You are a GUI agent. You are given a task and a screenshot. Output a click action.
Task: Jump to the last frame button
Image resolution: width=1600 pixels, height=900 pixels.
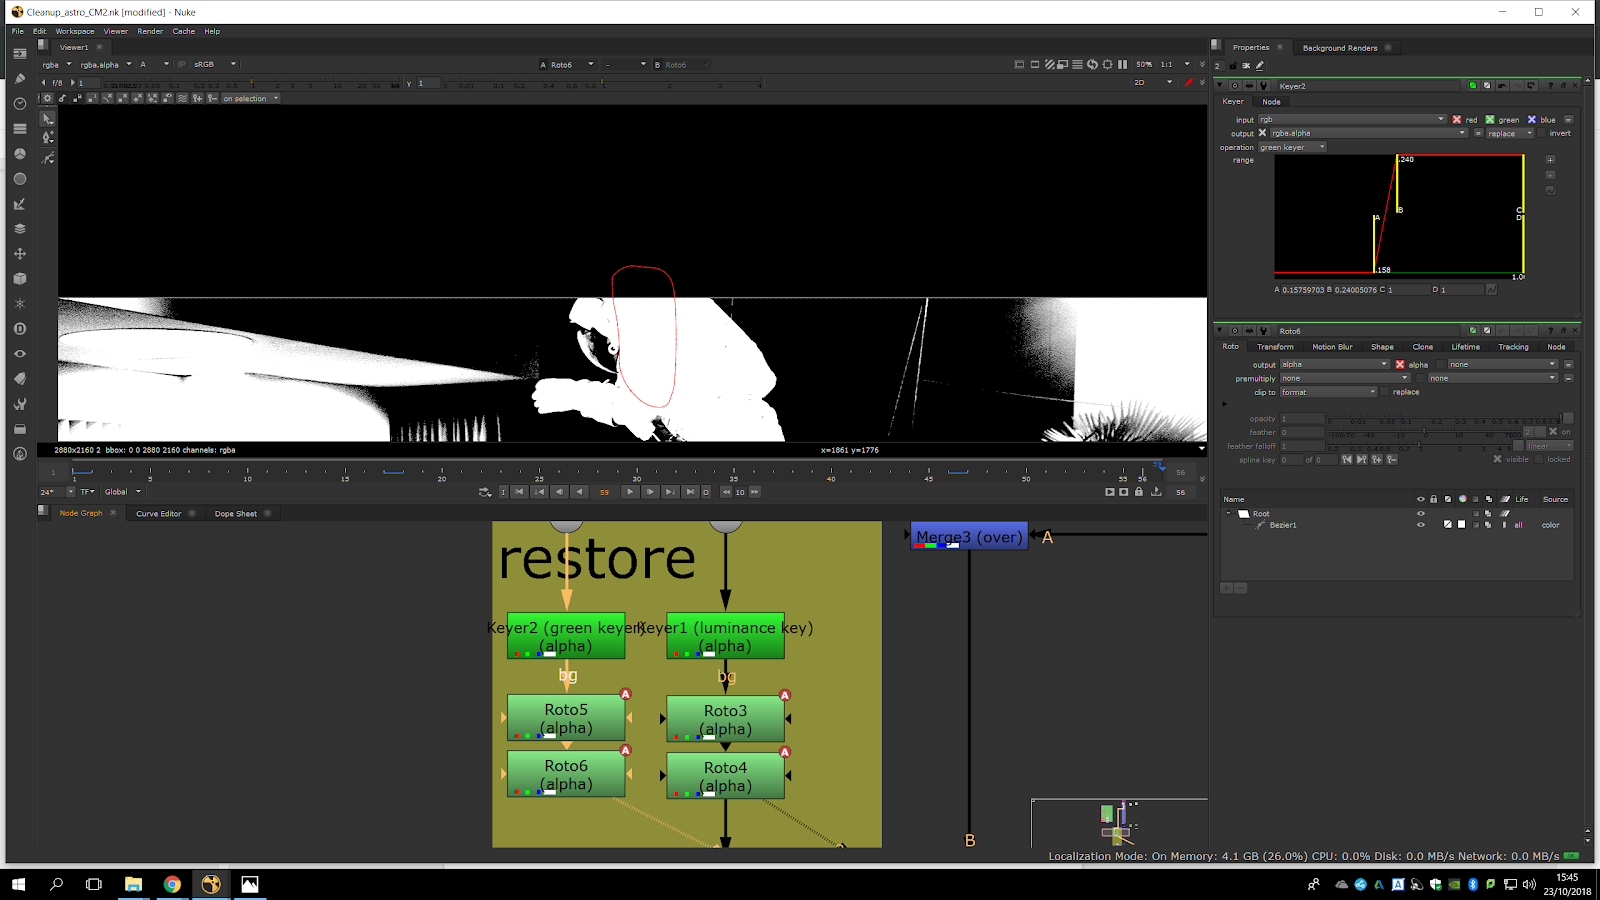(690, 492)
